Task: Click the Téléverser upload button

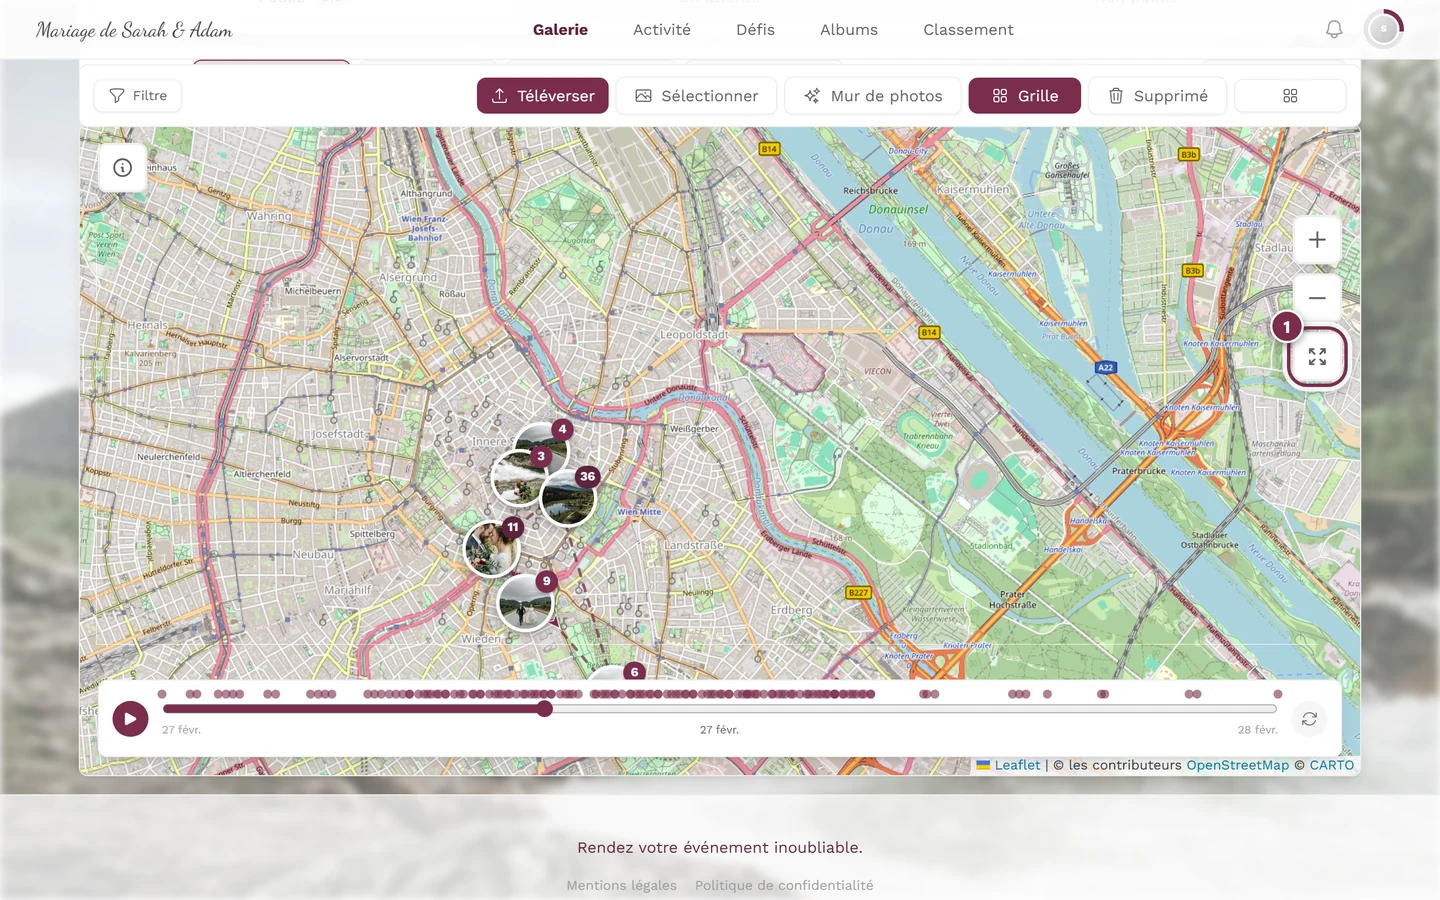Action: [543, 96]
